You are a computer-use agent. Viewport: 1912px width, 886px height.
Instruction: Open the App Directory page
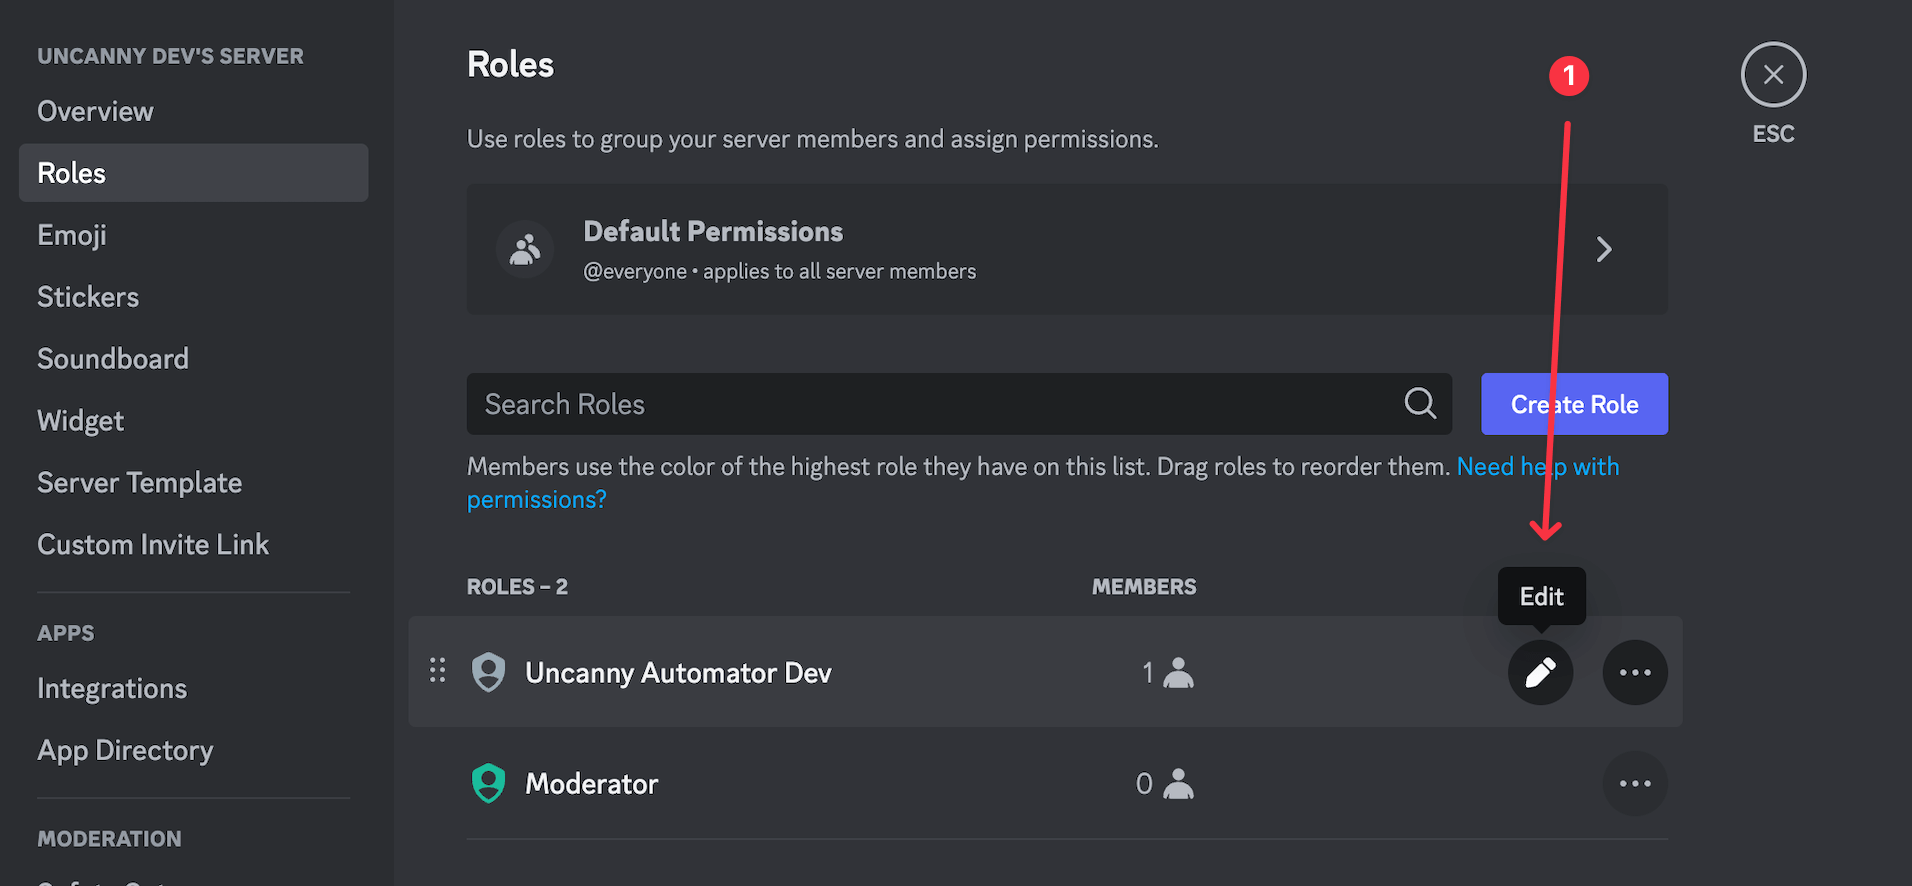125,750
